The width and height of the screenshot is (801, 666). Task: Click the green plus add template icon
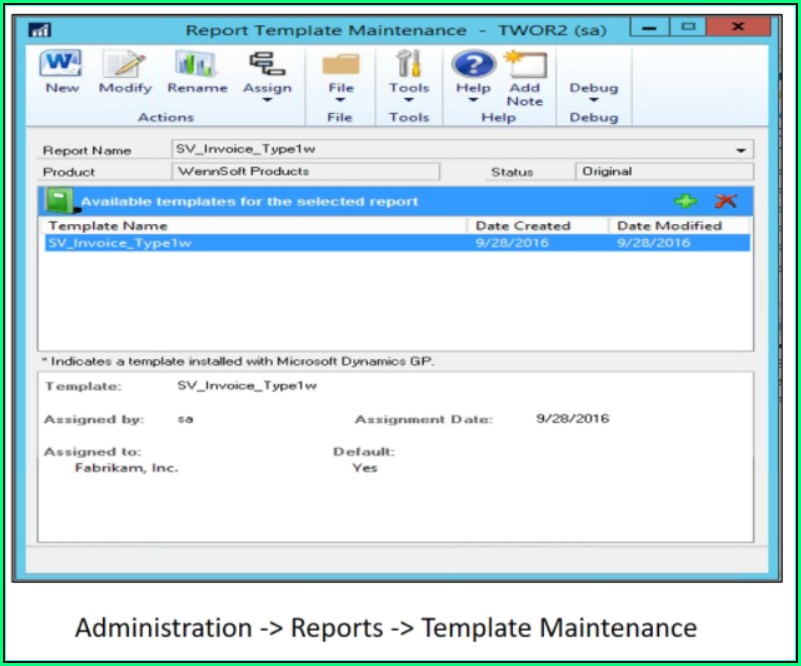pos(686,201)
